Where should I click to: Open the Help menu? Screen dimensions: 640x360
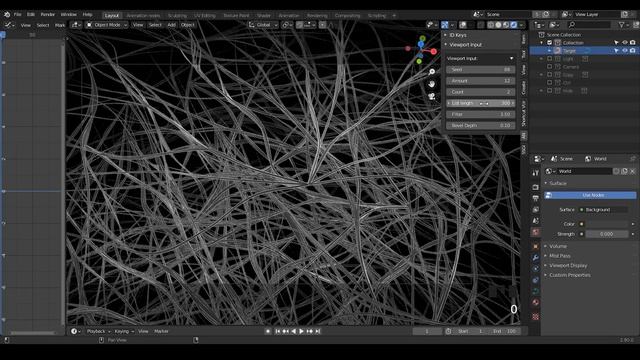[87, 14]
